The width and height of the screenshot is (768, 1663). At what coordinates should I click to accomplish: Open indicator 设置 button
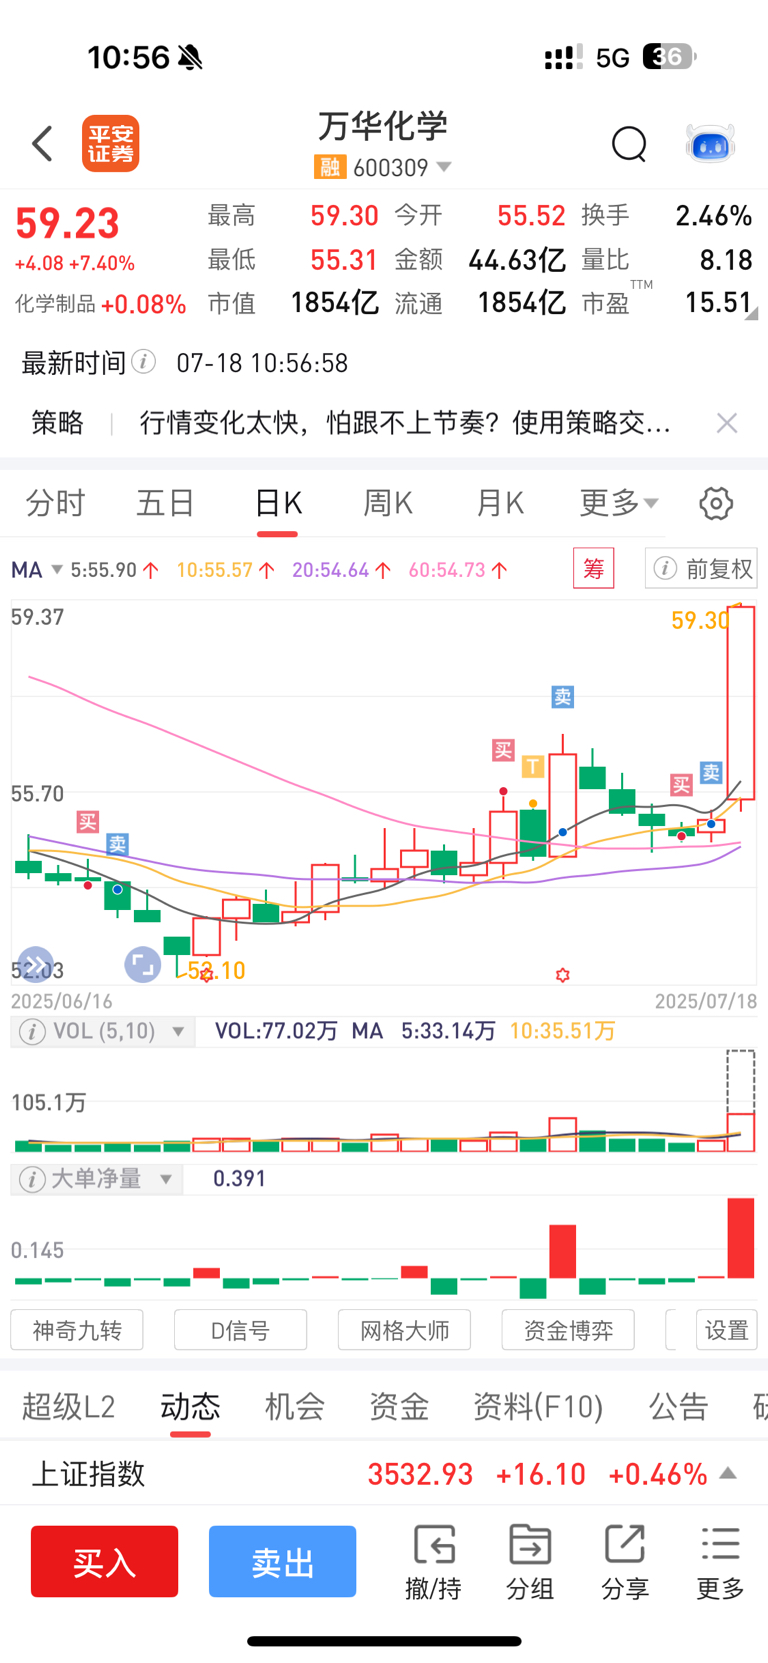coord(726,1330)
